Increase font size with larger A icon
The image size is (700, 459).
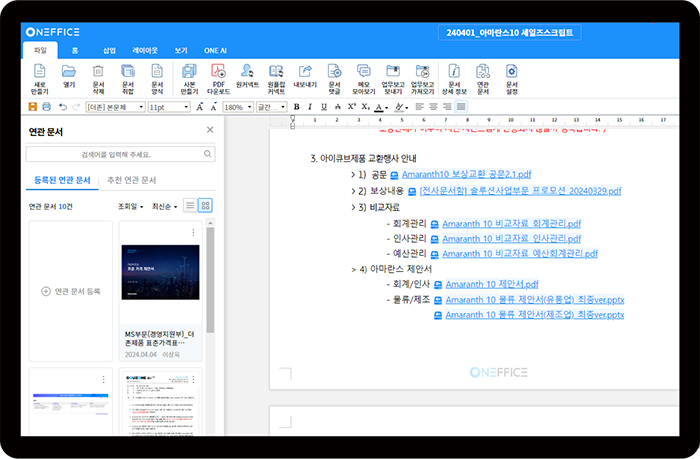200,107
